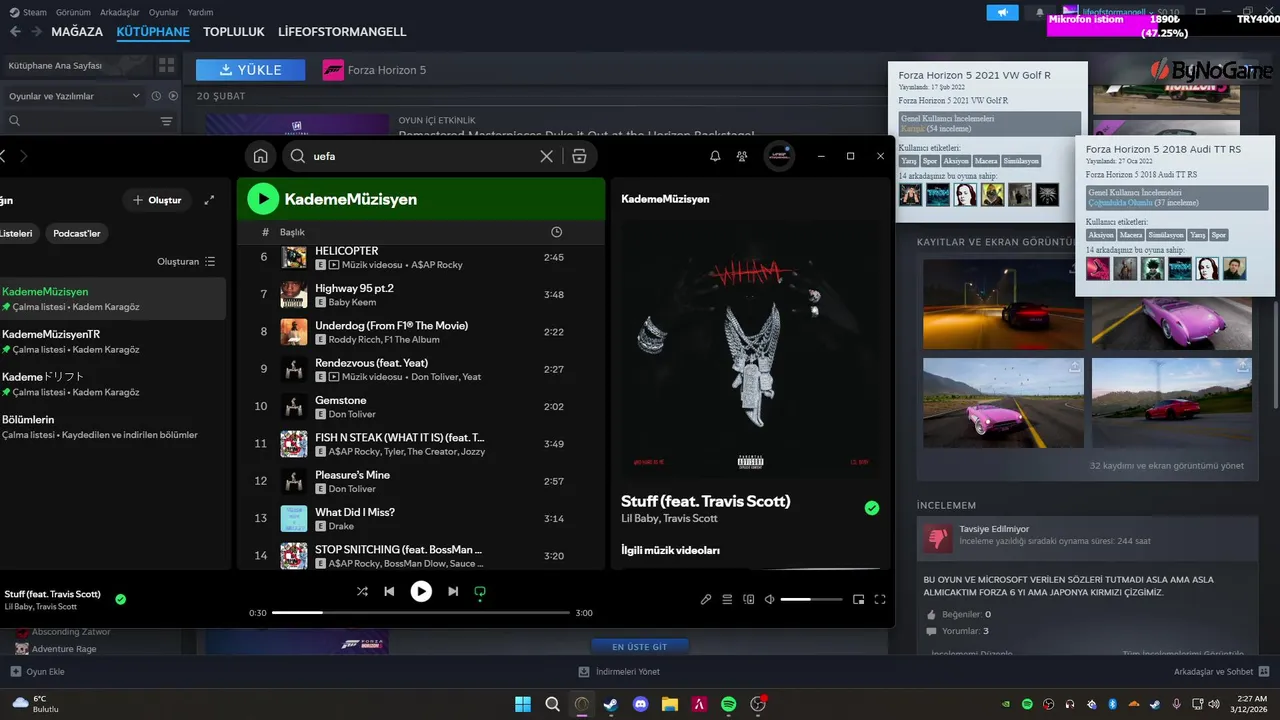The image size is (1280, 720).
Task: Clear the Spotify search text 'uefa'
Action: click(546, 156)
